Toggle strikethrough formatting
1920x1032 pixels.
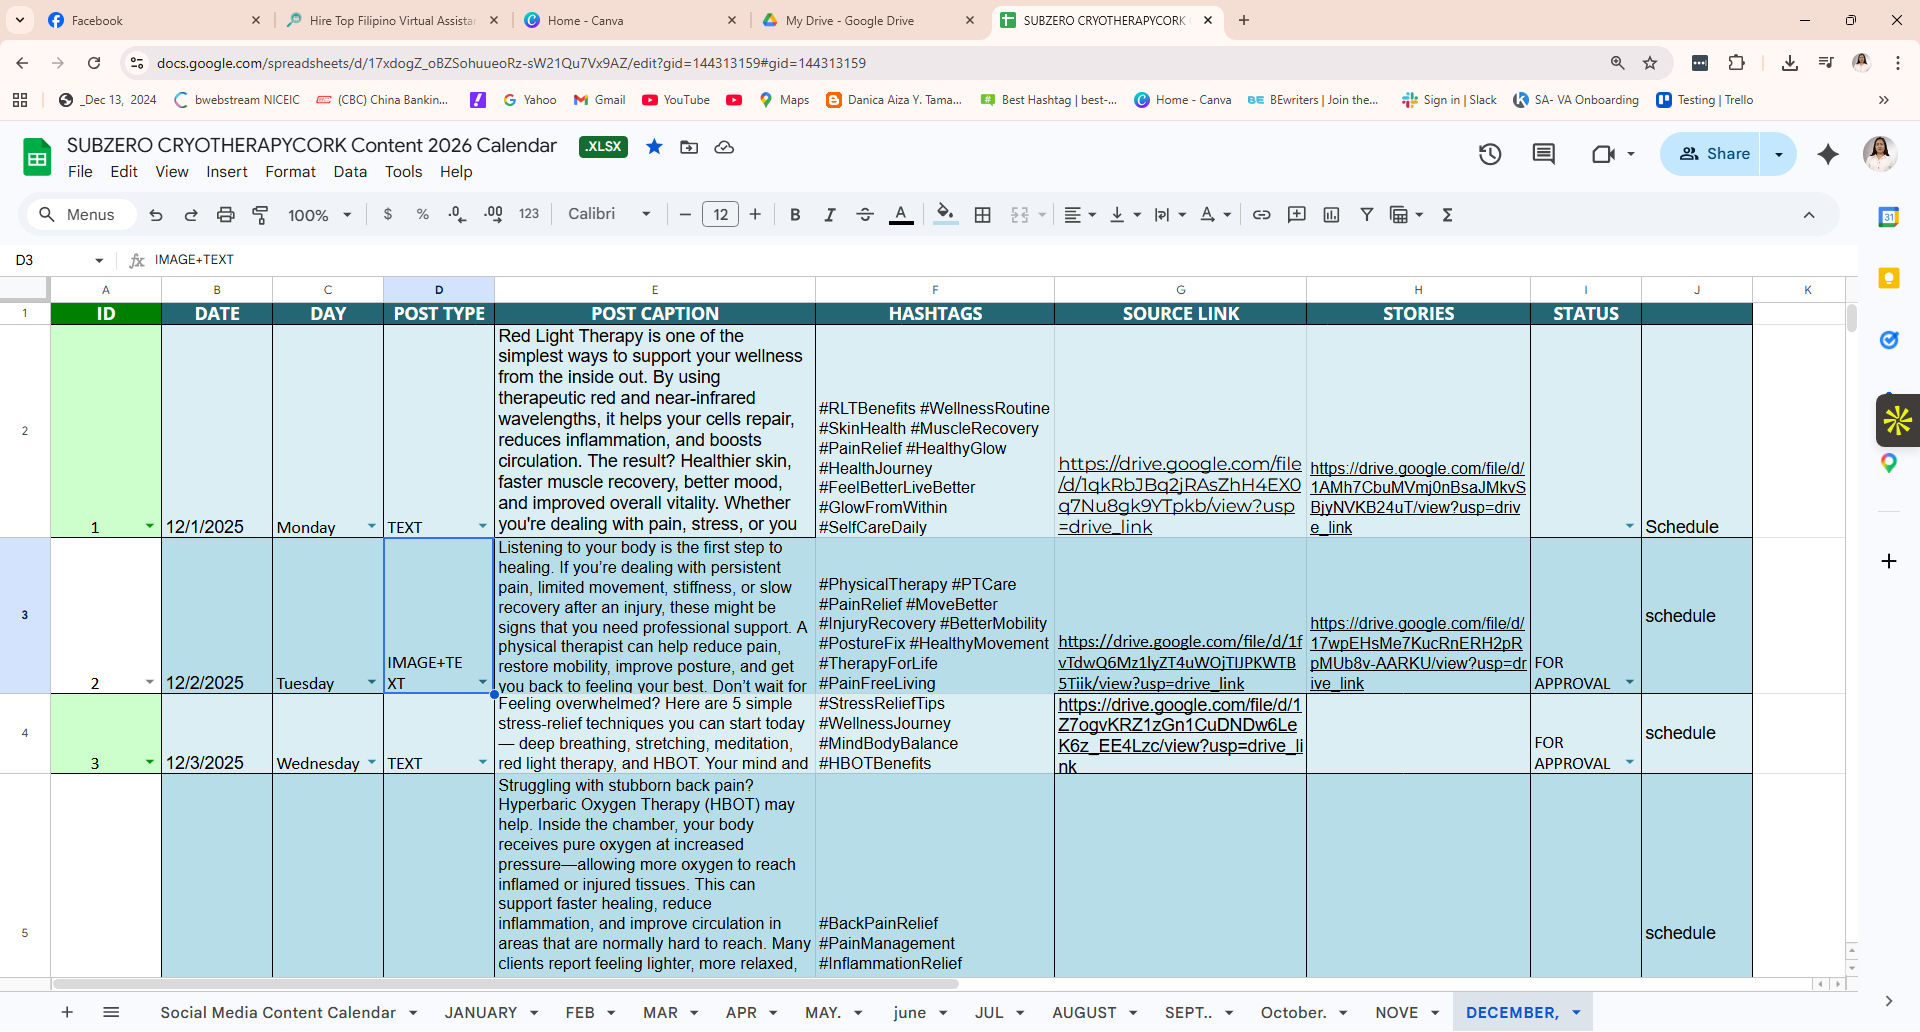click(865, 215)
